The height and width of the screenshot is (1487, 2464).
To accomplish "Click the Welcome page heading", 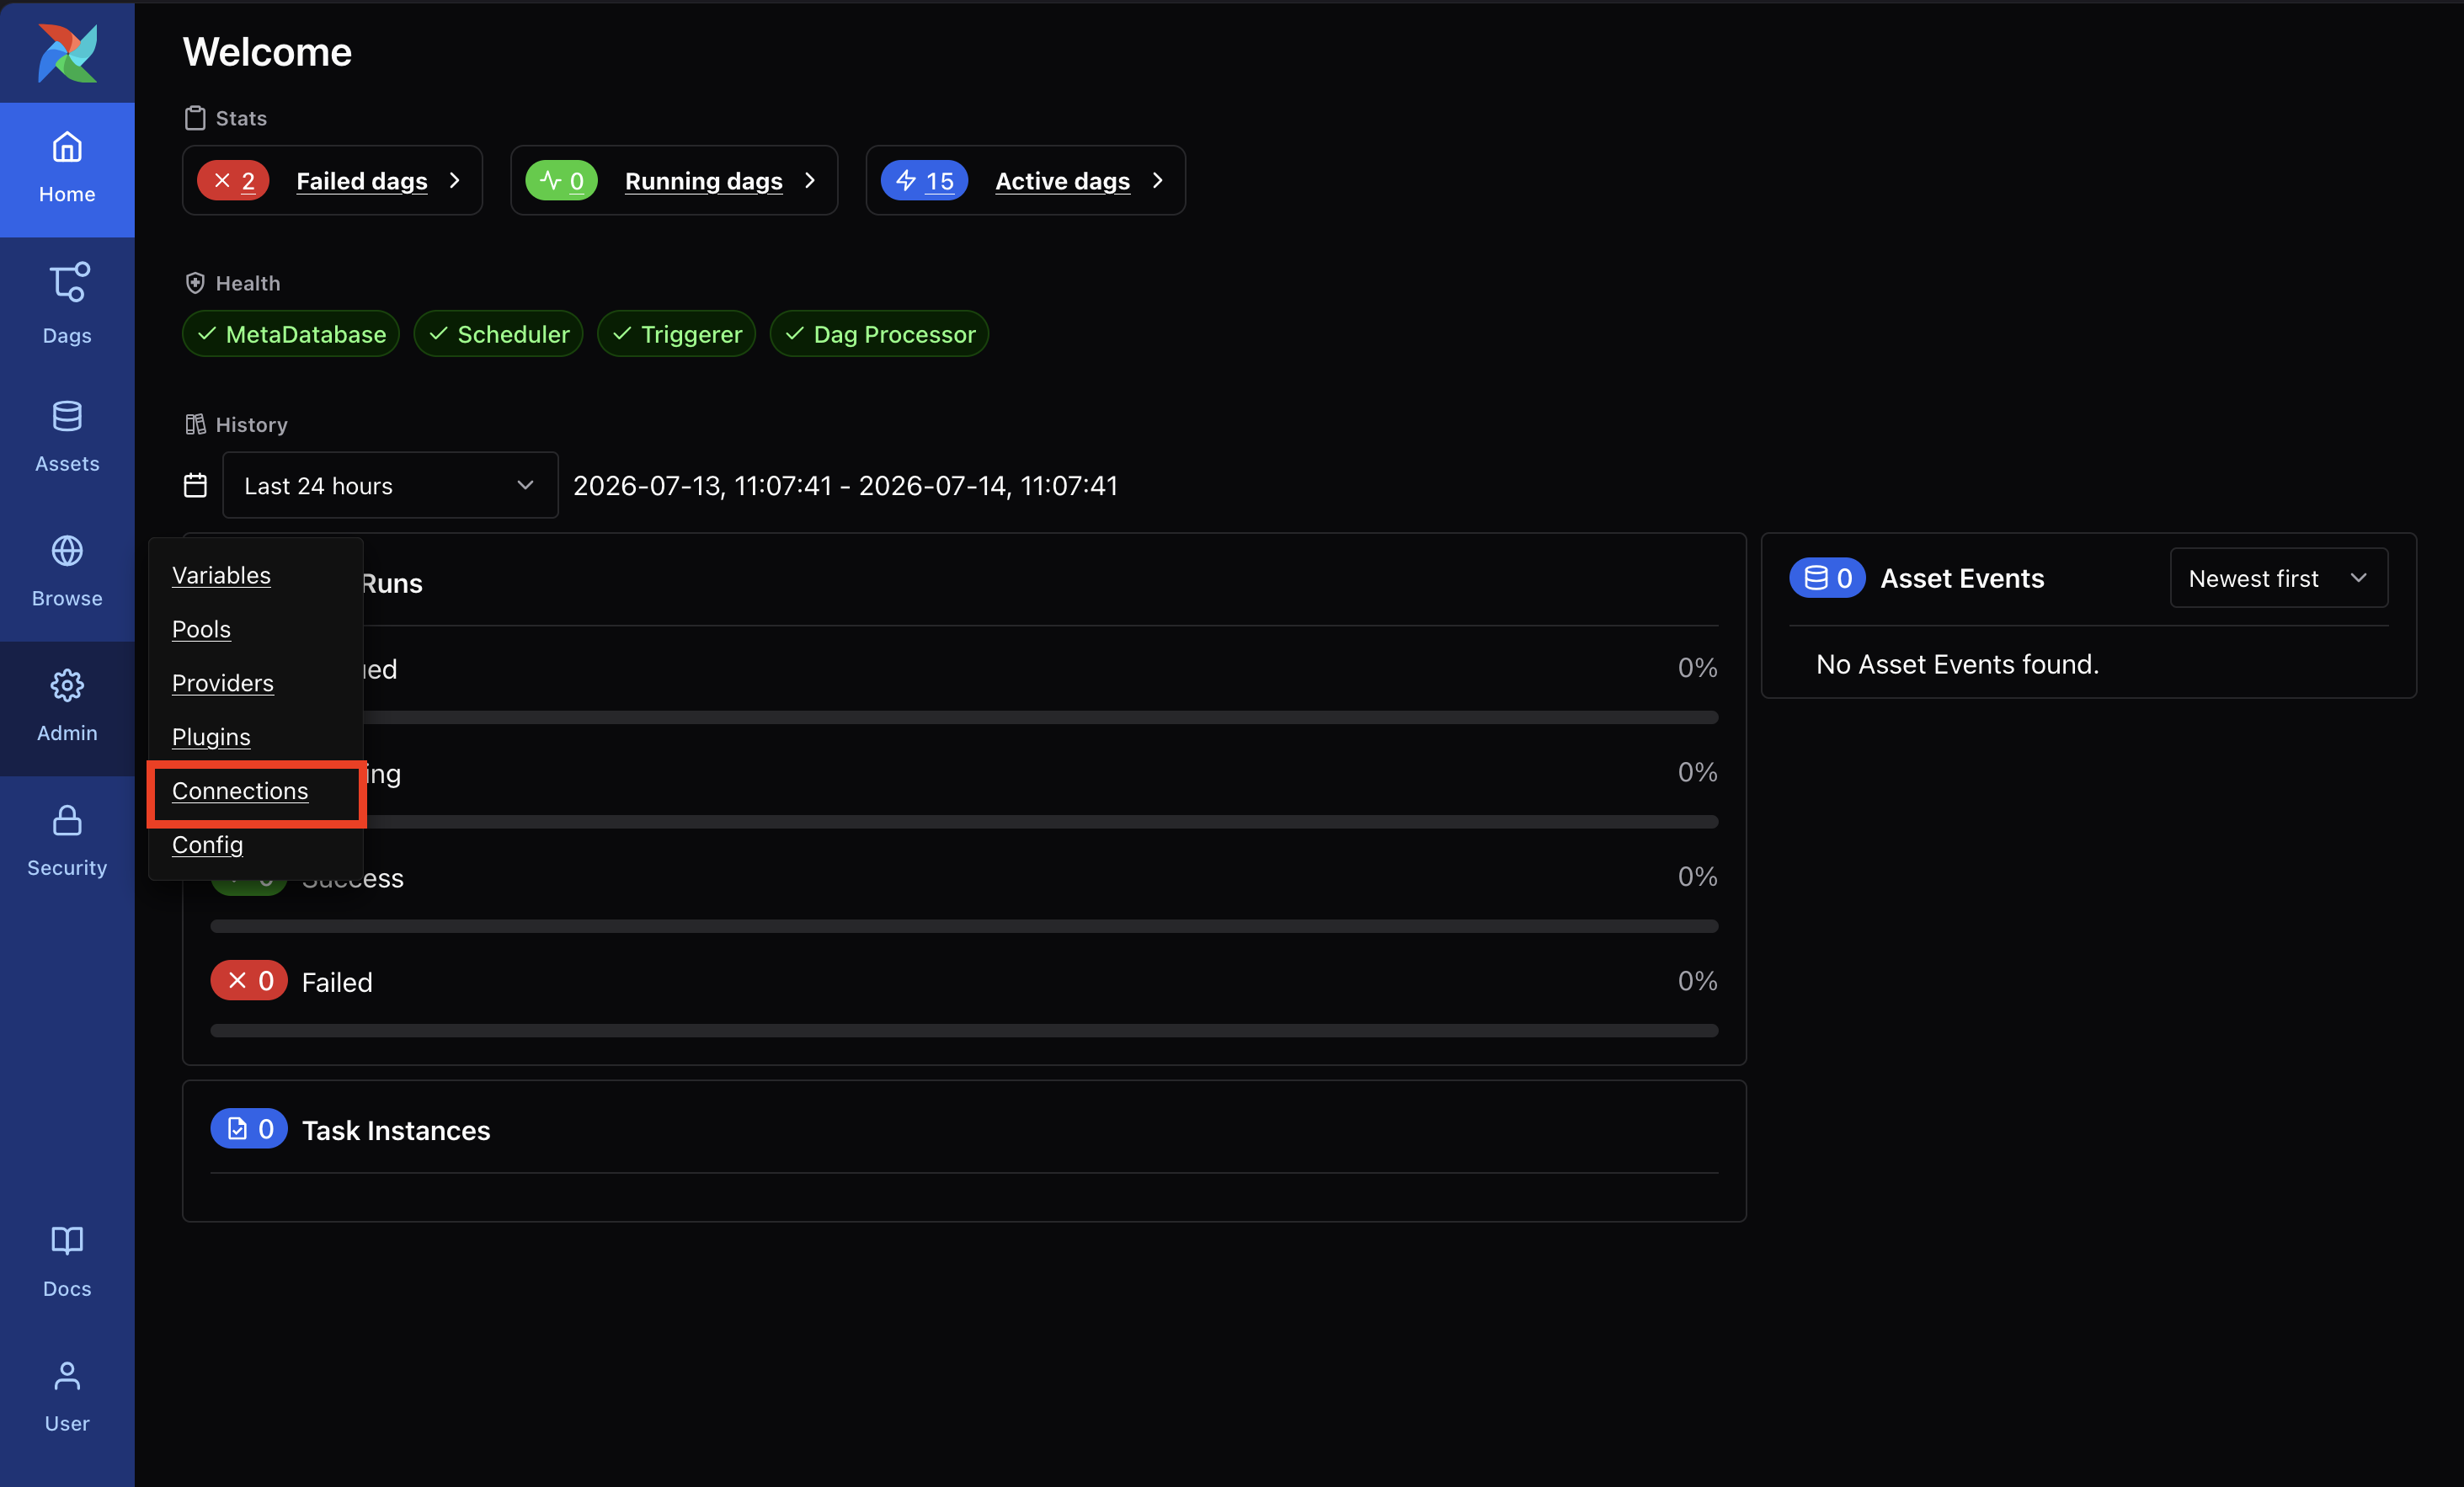I will (x=267, y=52).
